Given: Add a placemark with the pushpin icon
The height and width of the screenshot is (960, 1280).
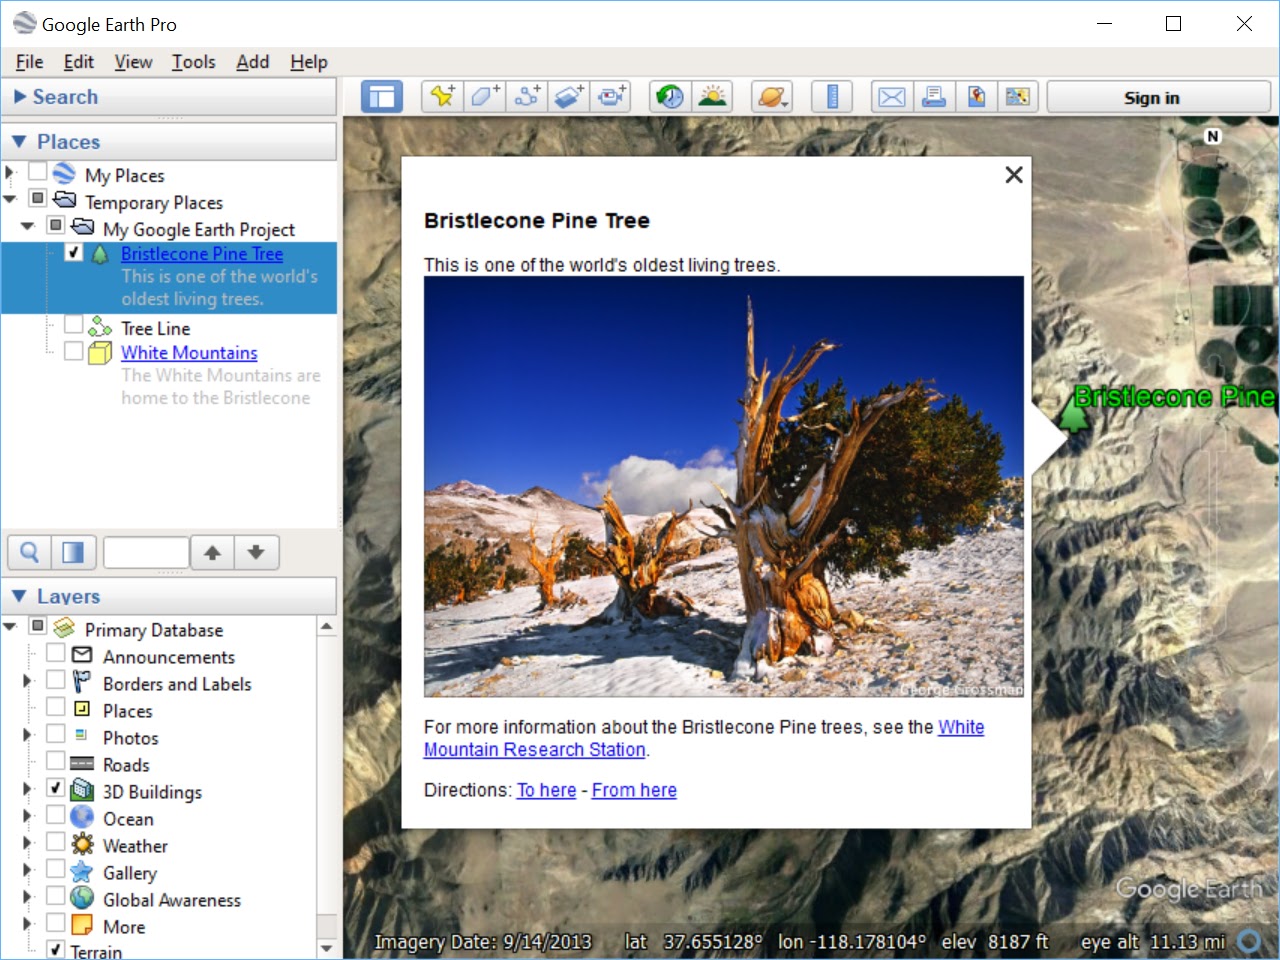Looking at the screenshot, I should (442, 97).
